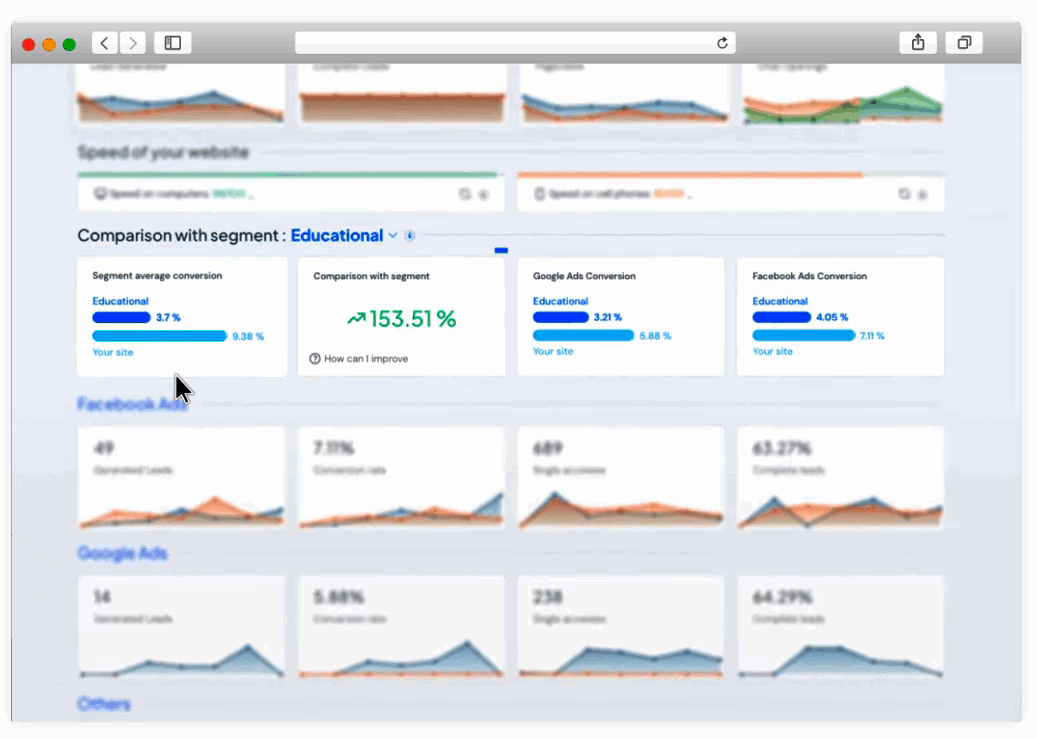Open the Educational segment dropdown
This screenshot has height=738, width=1037.
(337, 236)
